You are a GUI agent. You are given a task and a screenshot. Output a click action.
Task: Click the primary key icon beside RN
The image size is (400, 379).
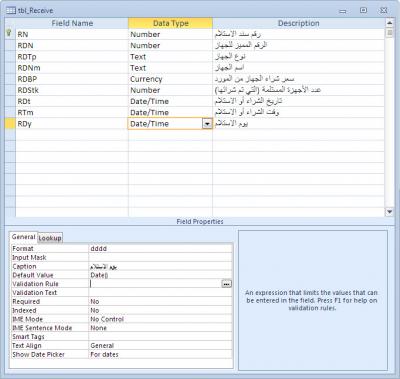(9, 33)
